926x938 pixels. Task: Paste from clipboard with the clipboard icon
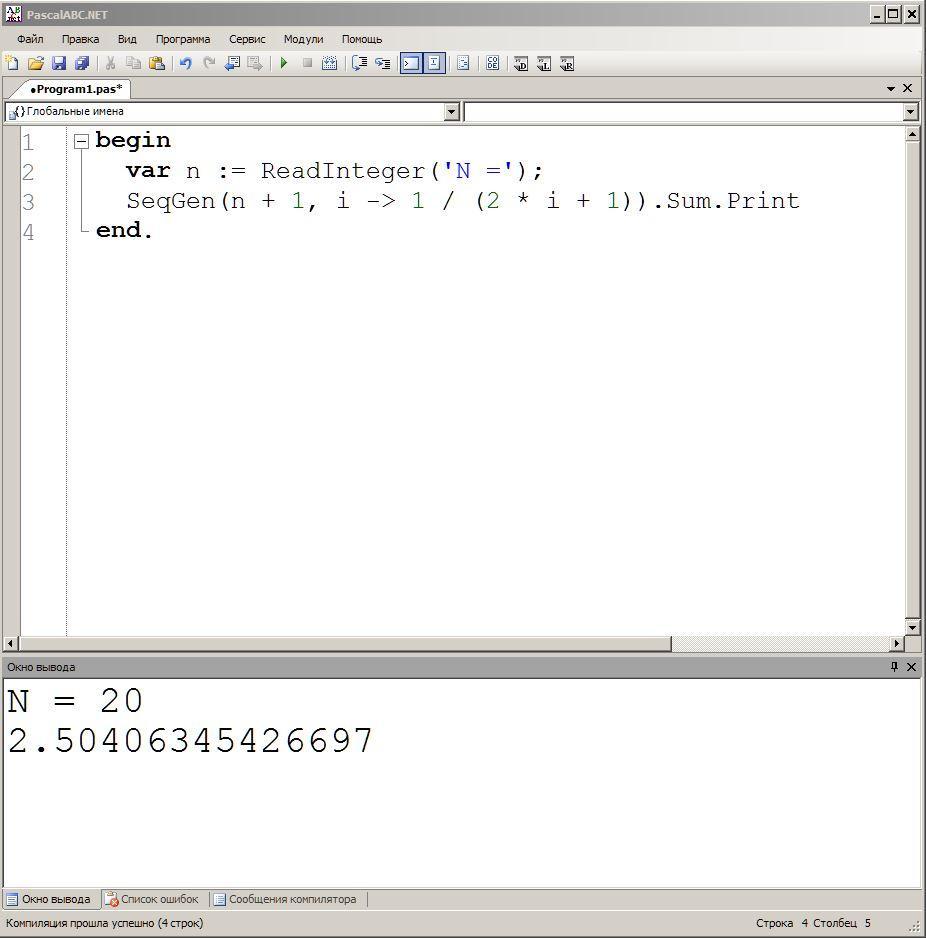pos(157,63)
